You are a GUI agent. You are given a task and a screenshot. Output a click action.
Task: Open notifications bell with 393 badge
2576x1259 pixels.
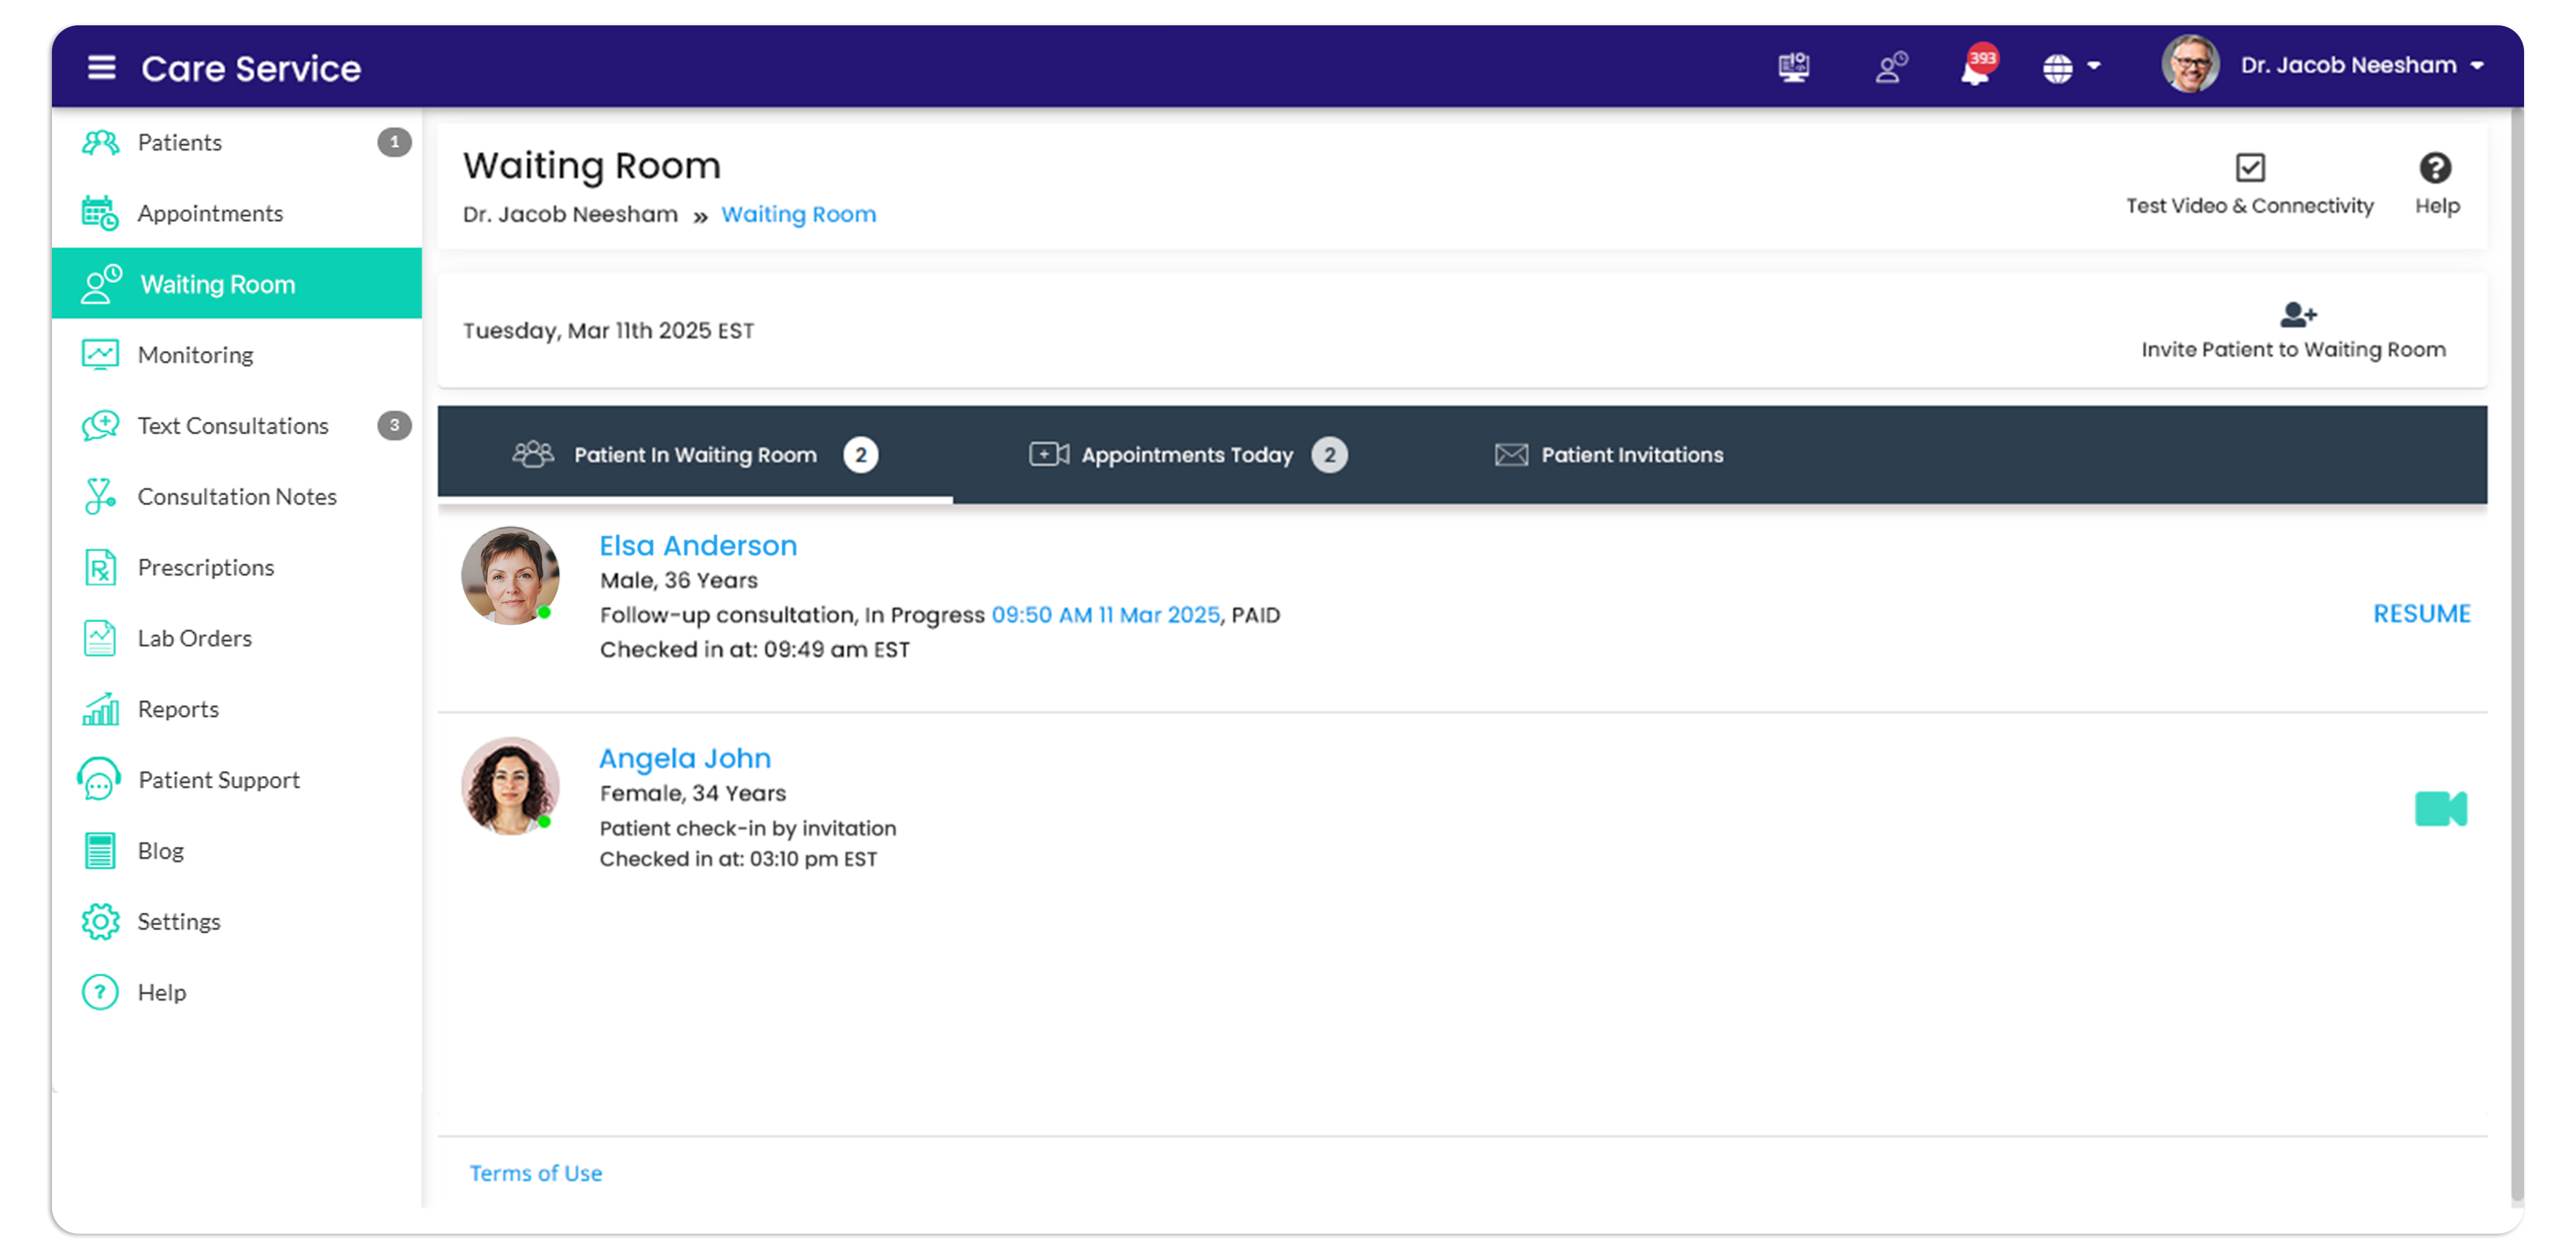coord(1978,66)
